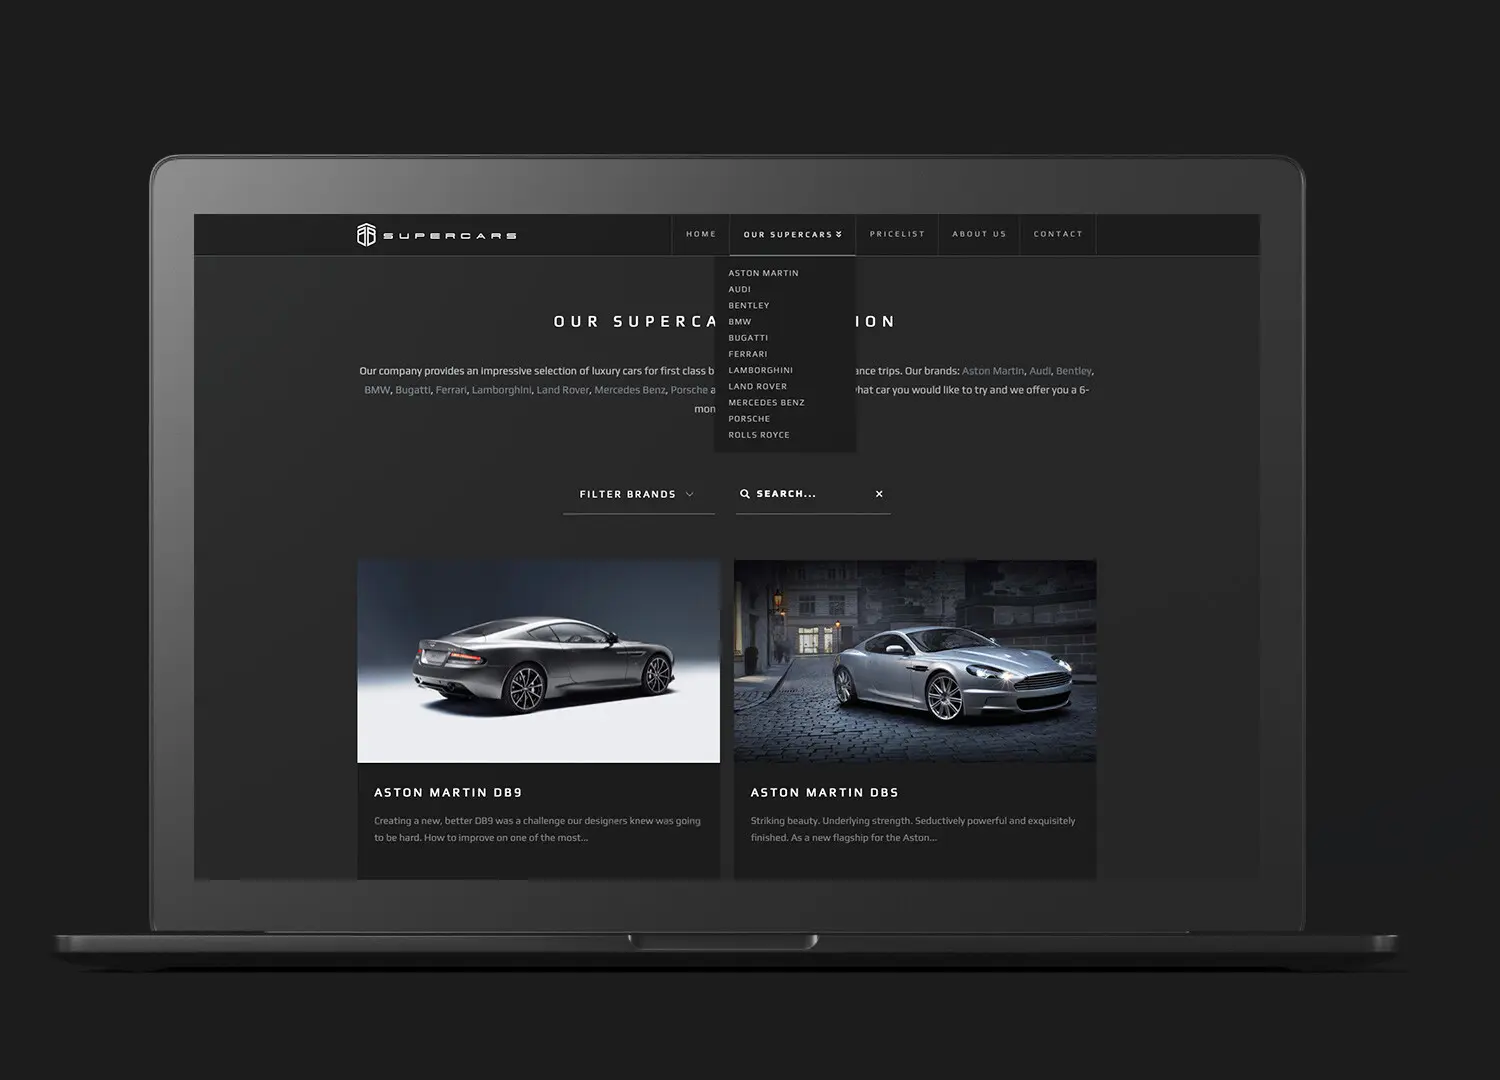The image size is (1500, 1080).
Task: Follow the Bugatti link in description paragraph
Action: tap(412, 390)
